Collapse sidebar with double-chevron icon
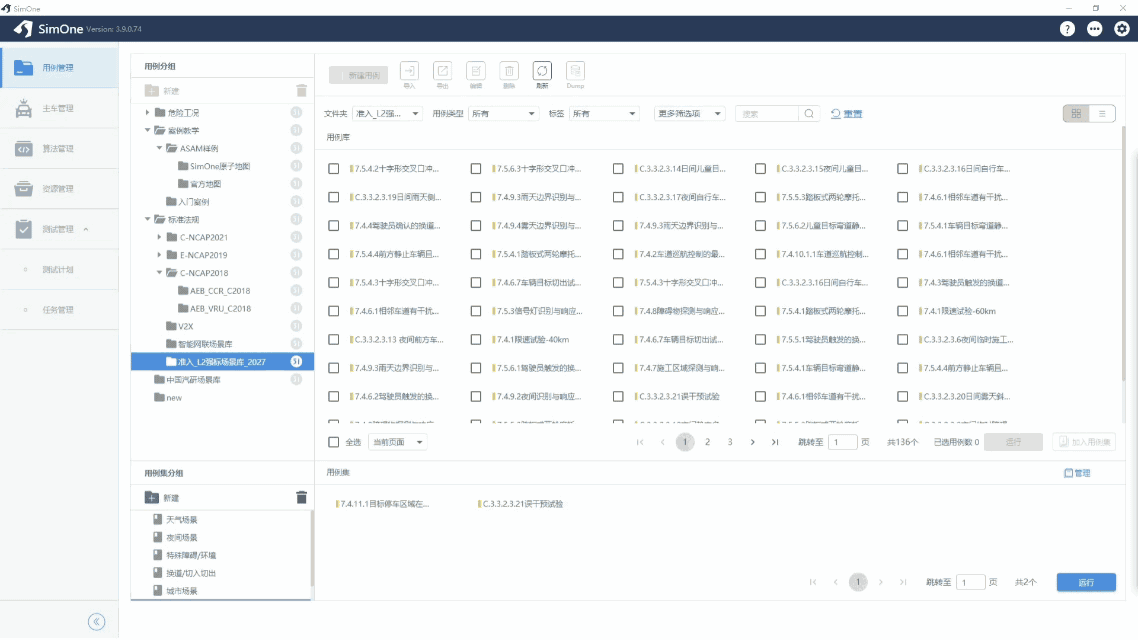 click(97, 622)
